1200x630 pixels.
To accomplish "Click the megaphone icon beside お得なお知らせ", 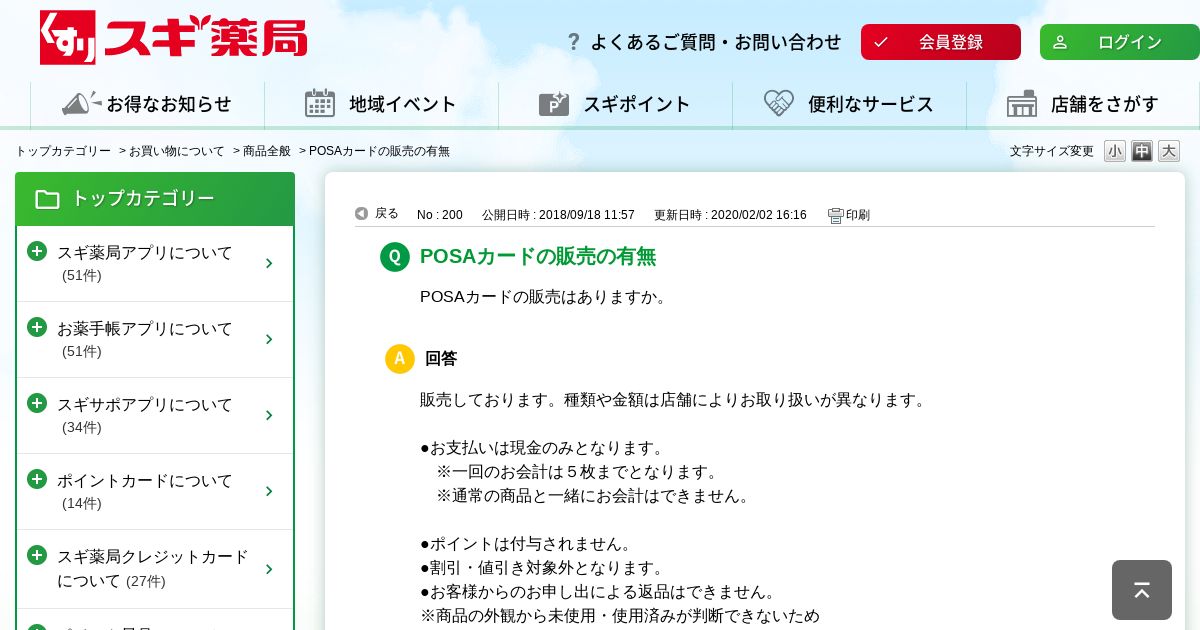I will (81, 103).
